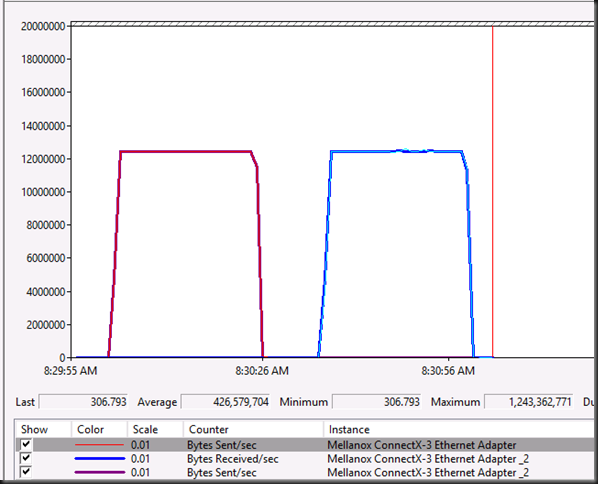
Task: Toggle Show checkbox for Bytes Received/sec row
Action: pos(26,458)
